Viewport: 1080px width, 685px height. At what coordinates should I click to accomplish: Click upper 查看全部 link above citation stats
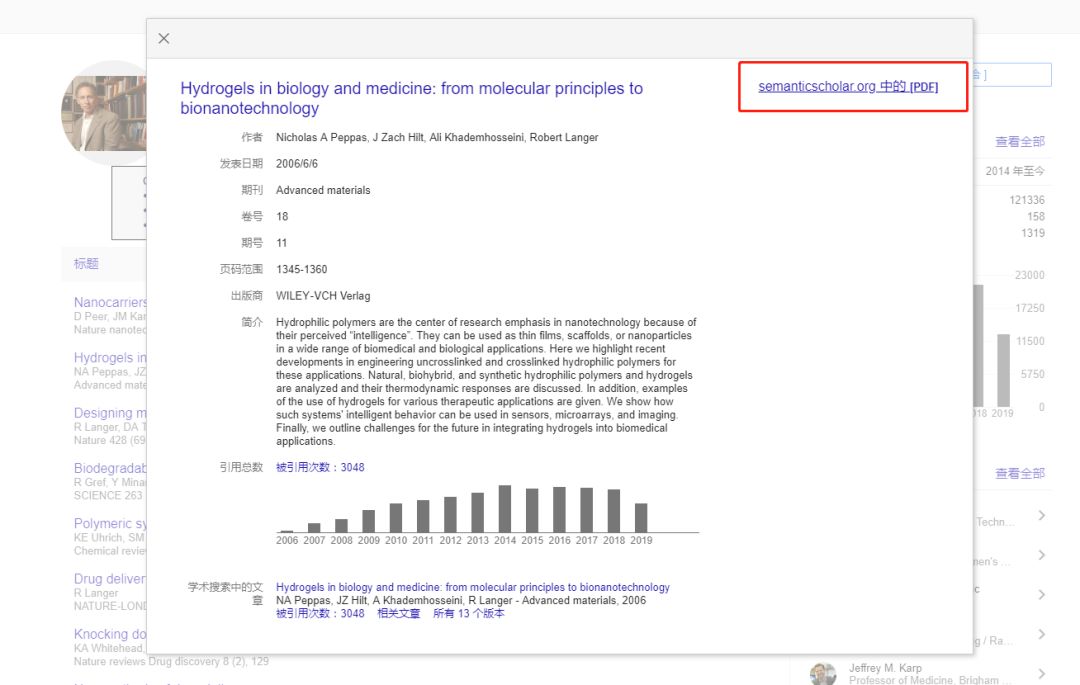tap(1019, 142)
